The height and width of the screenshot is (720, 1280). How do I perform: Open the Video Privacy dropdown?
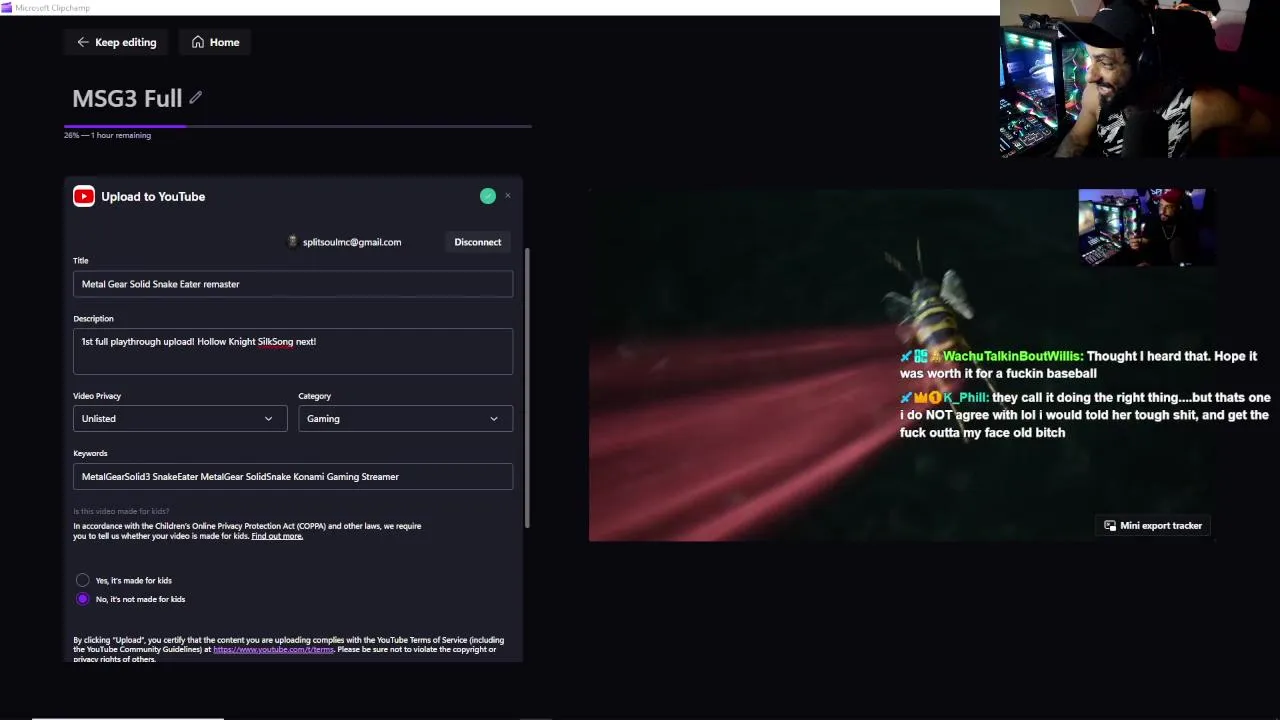point(179,419)
